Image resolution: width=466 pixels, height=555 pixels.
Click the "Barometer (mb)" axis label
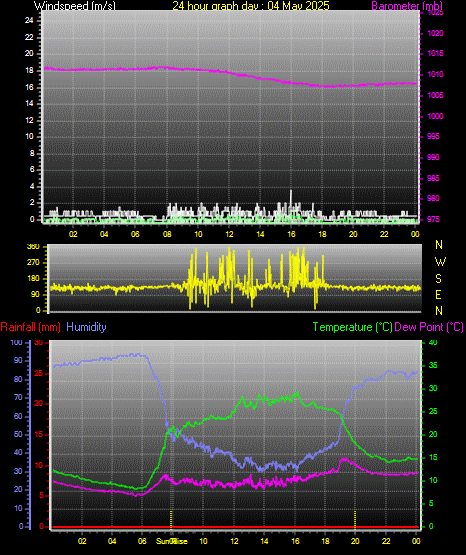pos(407,6)
